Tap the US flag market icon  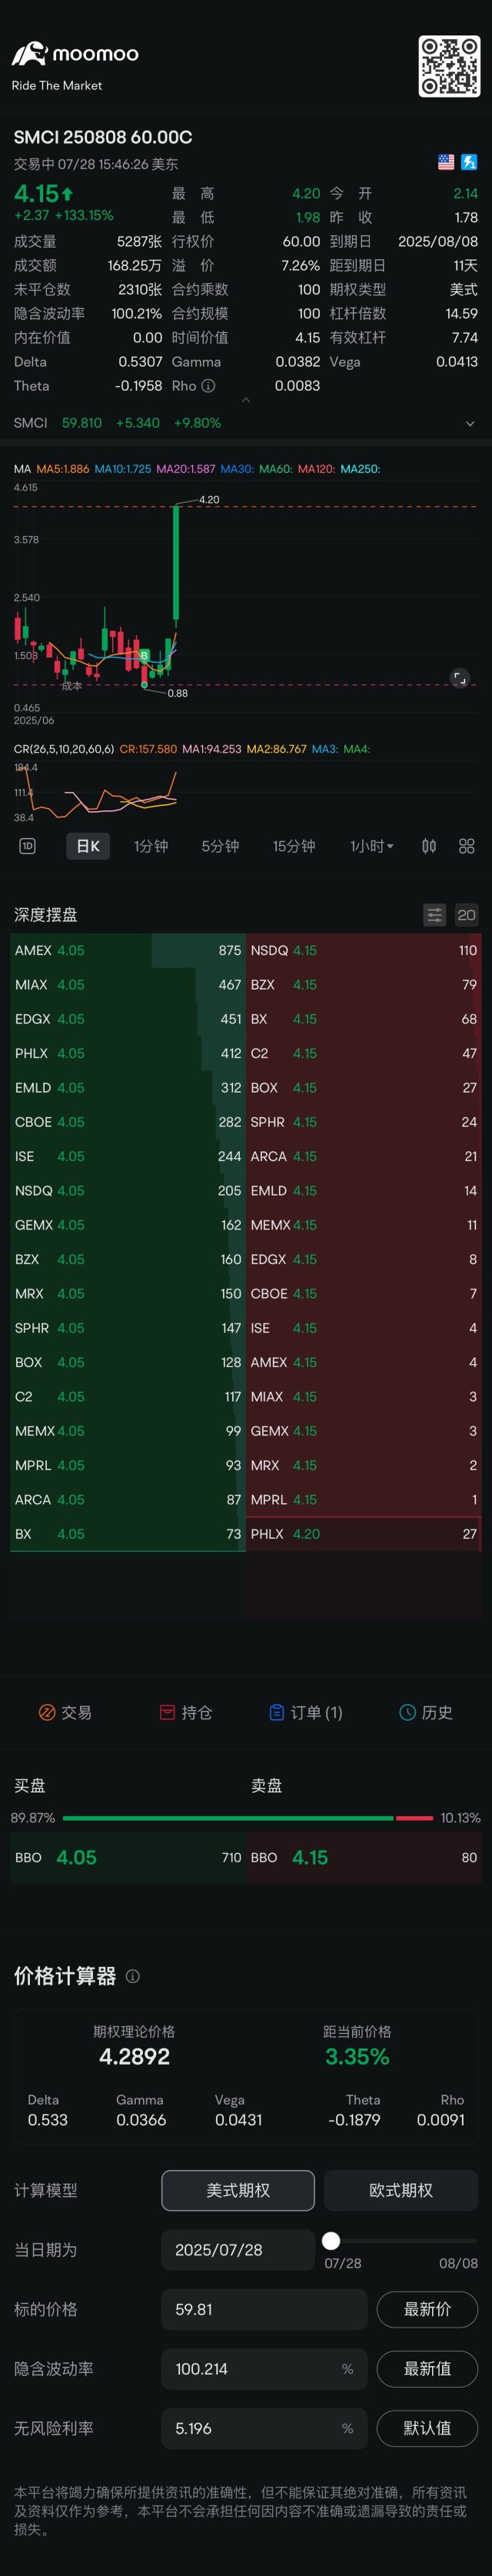446,162
